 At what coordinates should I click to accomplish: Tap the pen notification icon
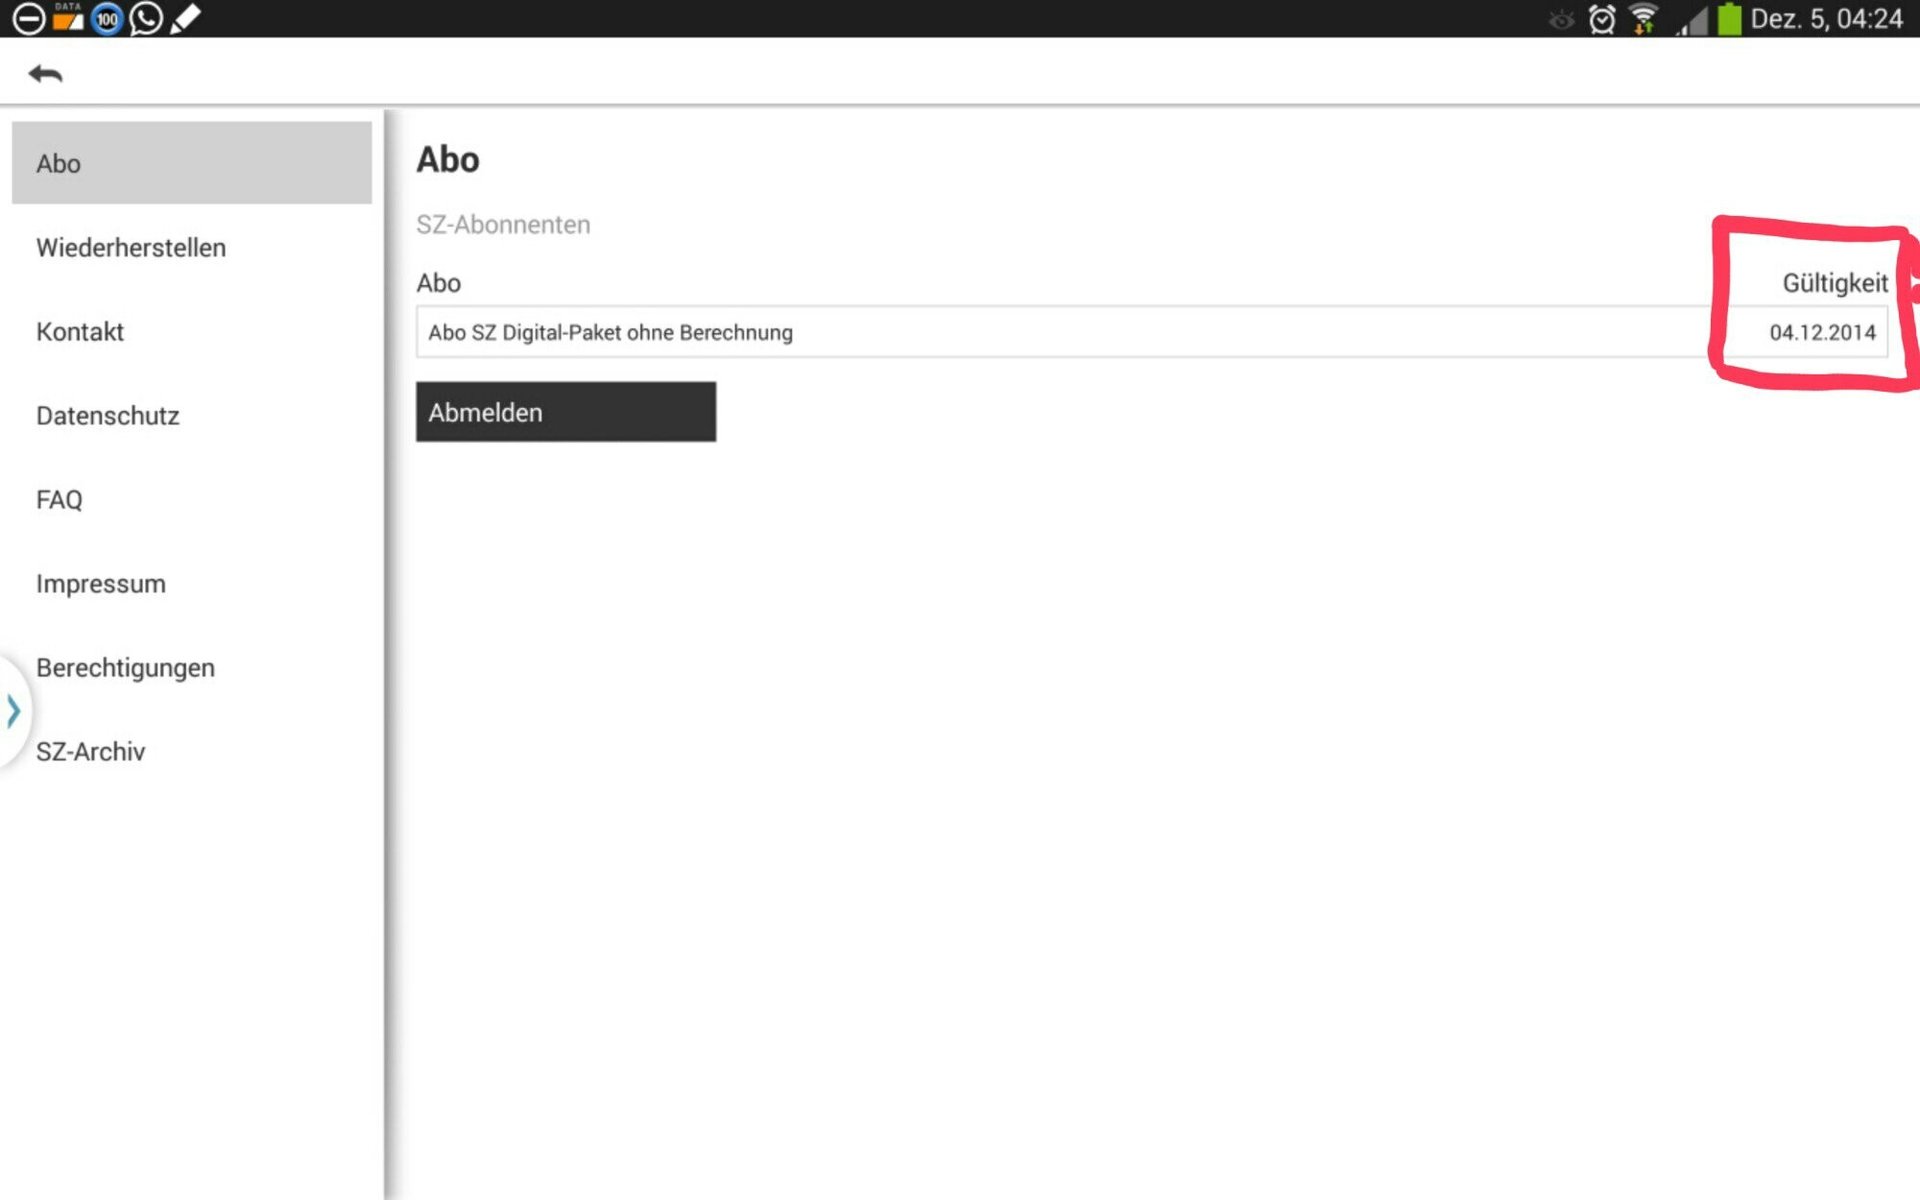pos(185,18)
